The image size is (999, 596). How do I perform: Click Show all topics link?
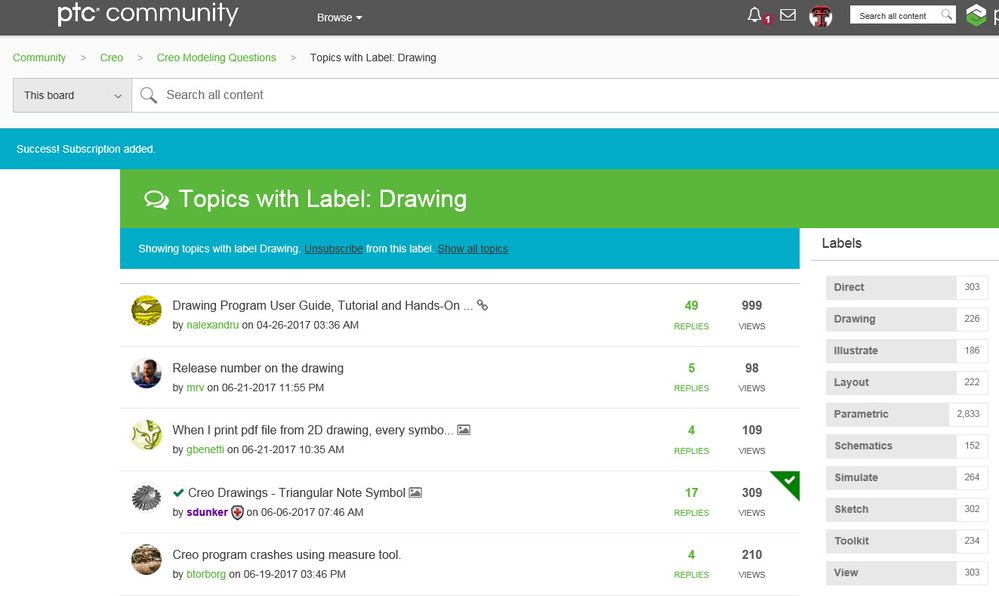point(473,249)
